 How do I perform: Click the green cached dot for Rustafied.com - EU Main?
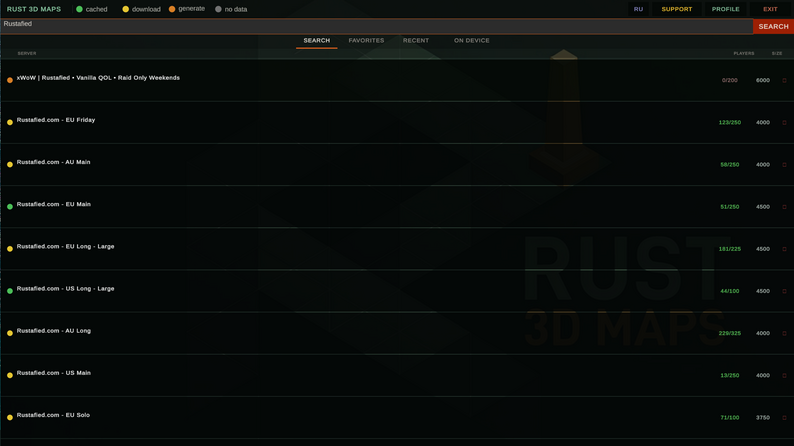pos(10,207)
